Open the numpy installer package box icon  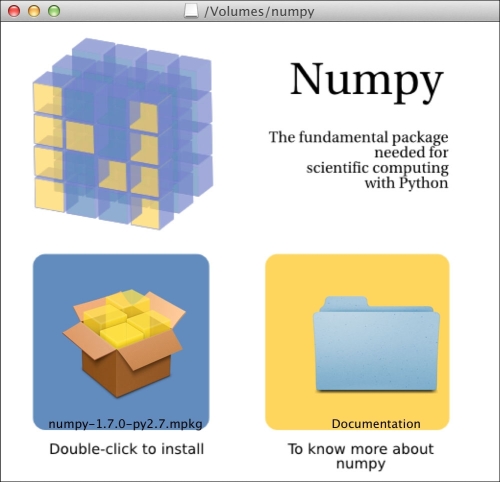point(124,343)
